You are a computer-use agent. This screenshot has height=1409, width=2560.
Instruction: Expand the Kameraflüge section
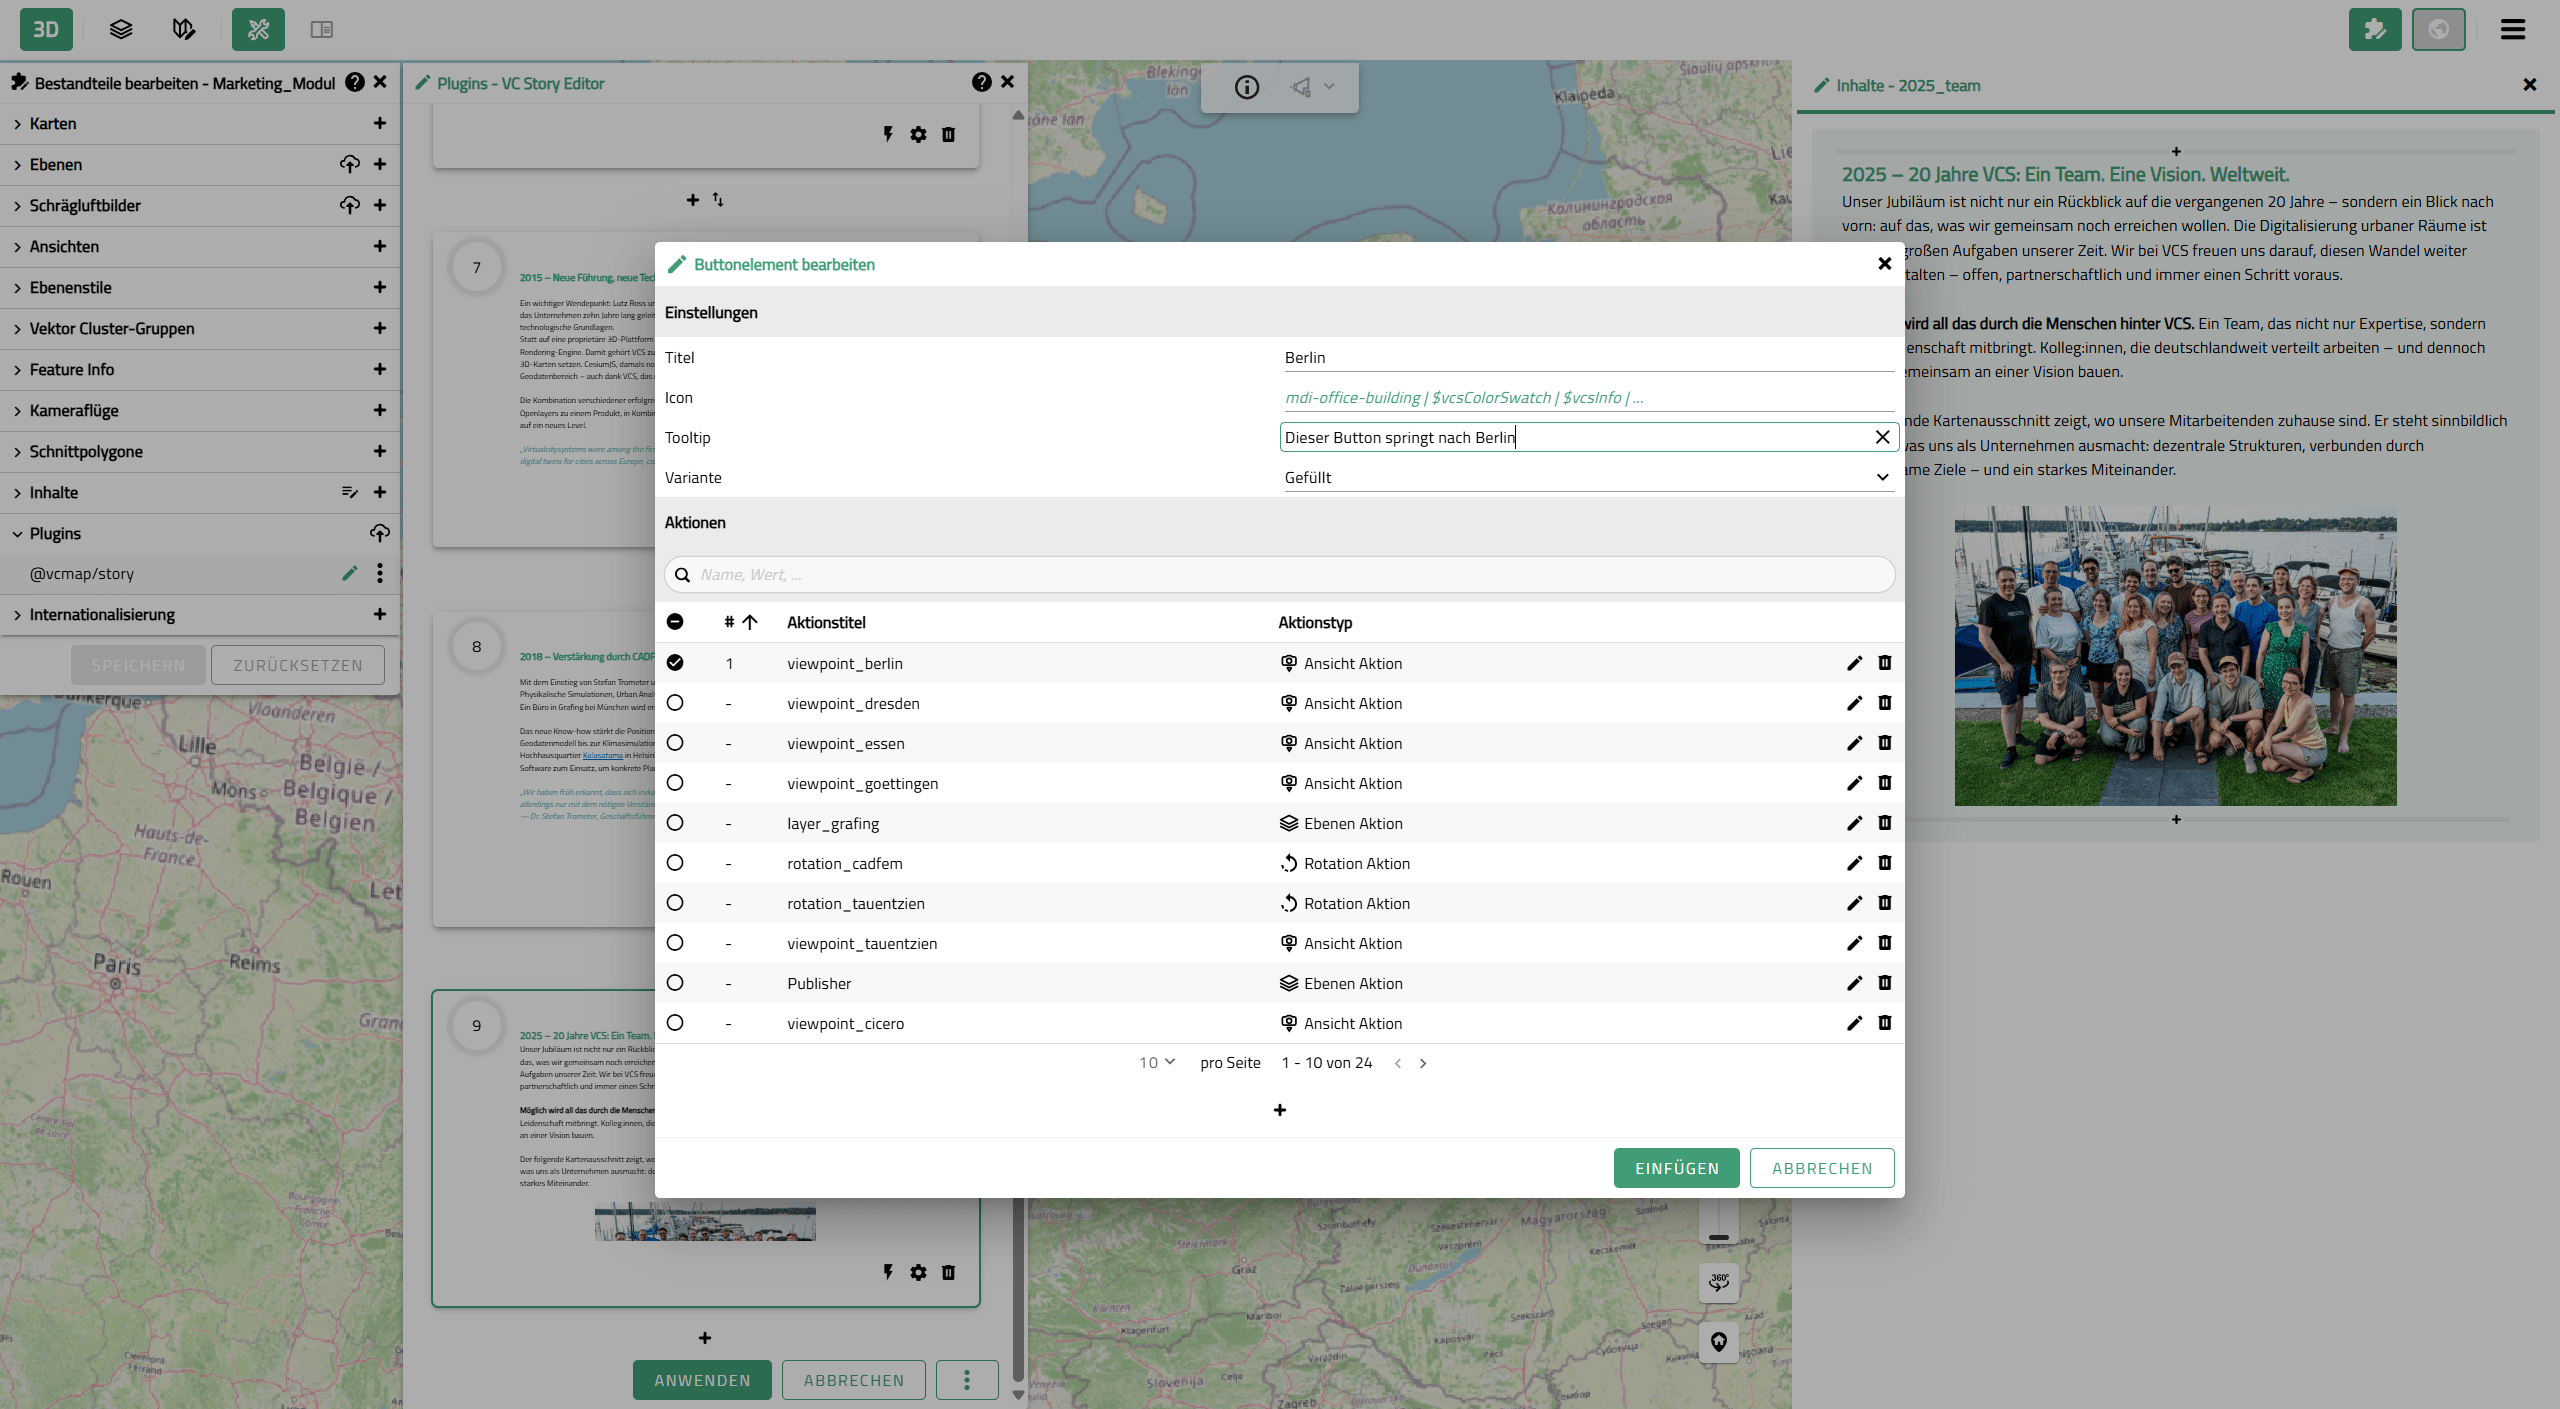[x=17, y=411]
